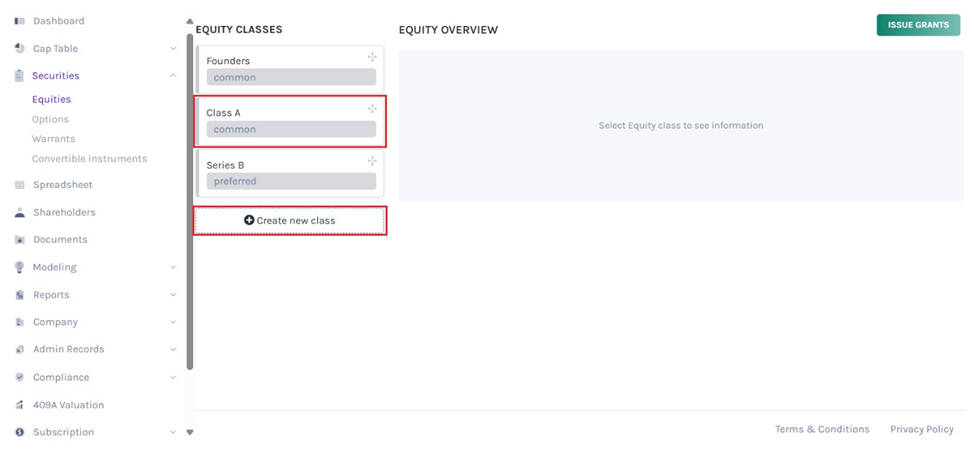Go to Options submenu item

point(50,119)
